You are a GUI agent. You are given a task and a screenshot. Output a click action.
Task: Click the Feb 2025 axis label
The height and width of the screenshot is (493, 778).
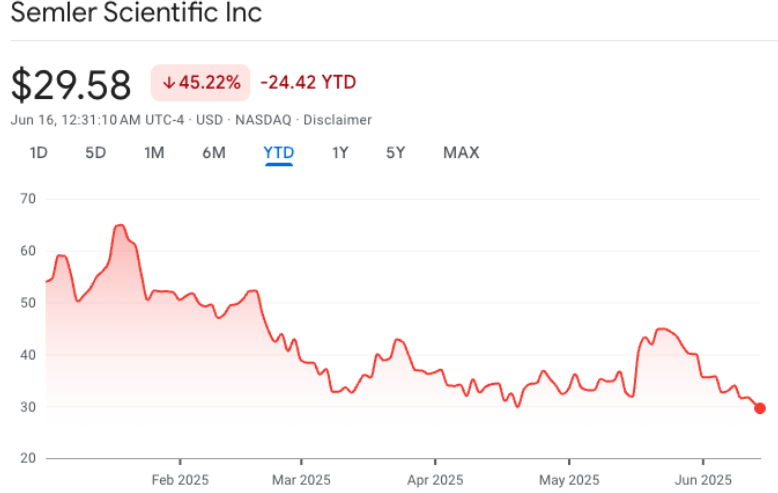[180, 480]
